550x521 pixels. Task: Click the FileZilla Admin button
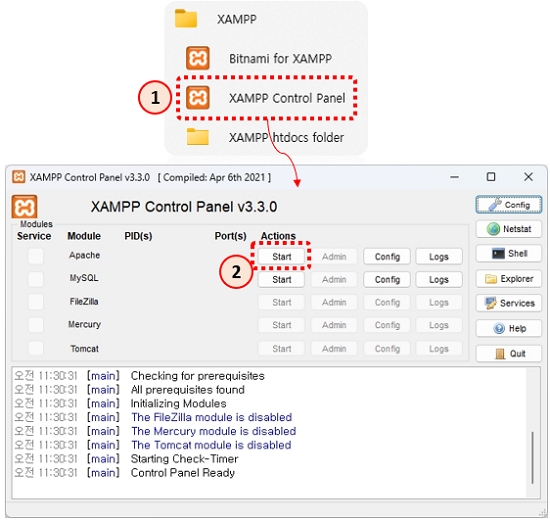coord(334,302)
